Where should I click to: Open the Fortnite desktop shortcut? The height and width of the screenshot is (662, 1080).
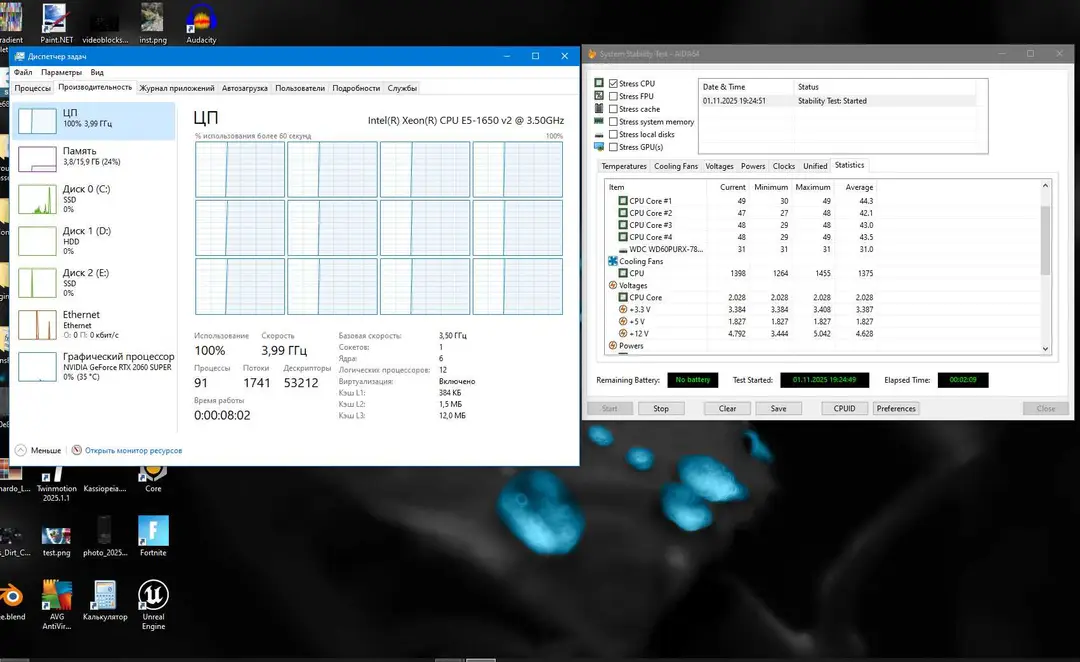[153, 536]
